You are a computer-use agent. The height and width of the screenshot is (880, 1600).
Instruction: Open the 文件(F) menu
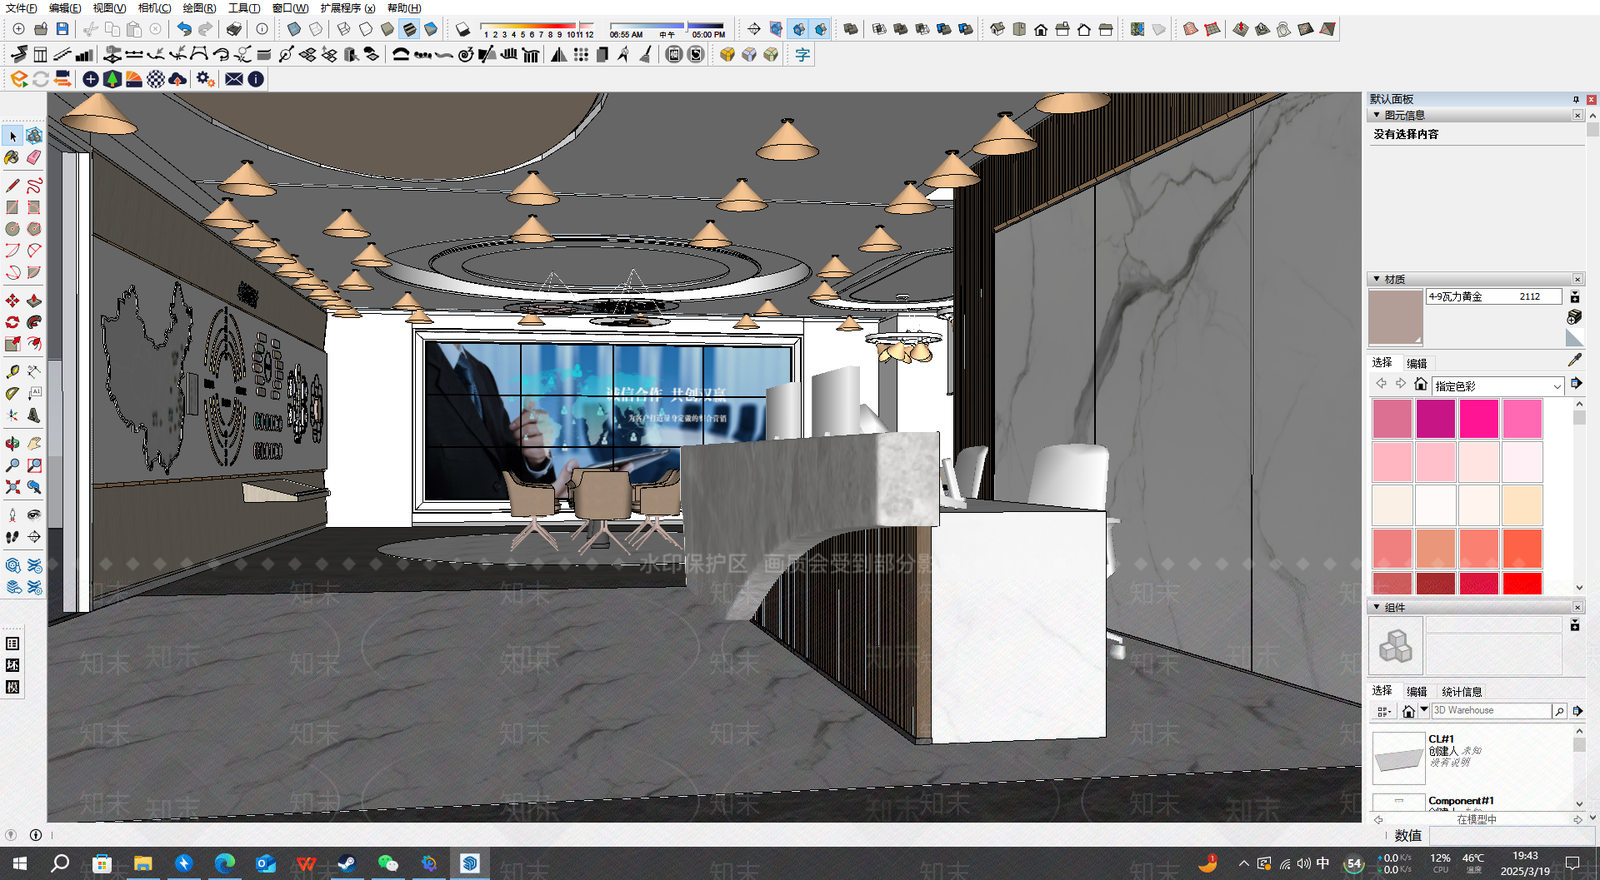point(21,8)
